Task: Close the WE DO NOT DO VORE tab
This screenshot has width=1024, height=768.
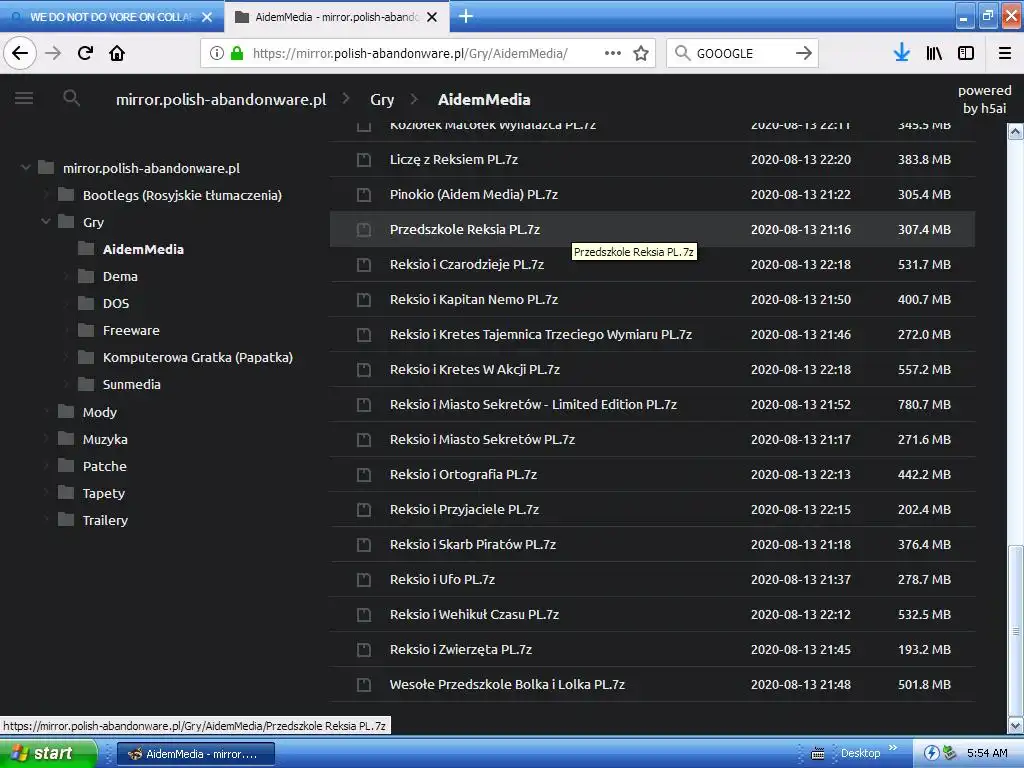Action: (x=207, y=17)
